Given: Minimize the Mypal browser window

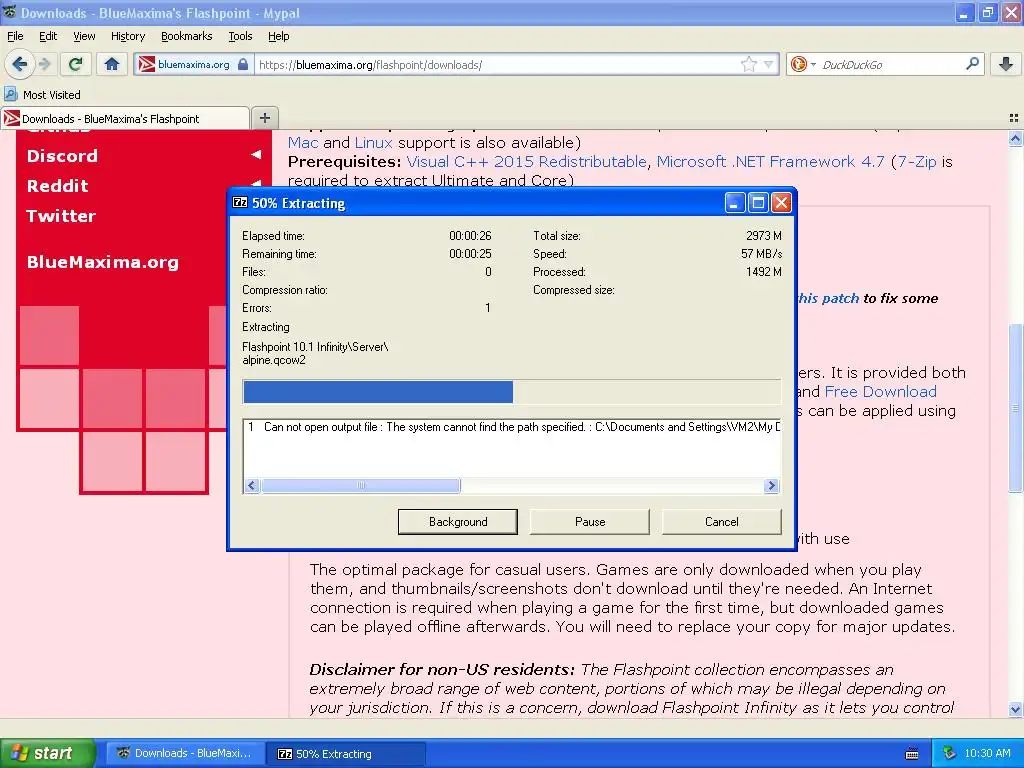Looking at the screenshot, I should click(x=965, y=12).
